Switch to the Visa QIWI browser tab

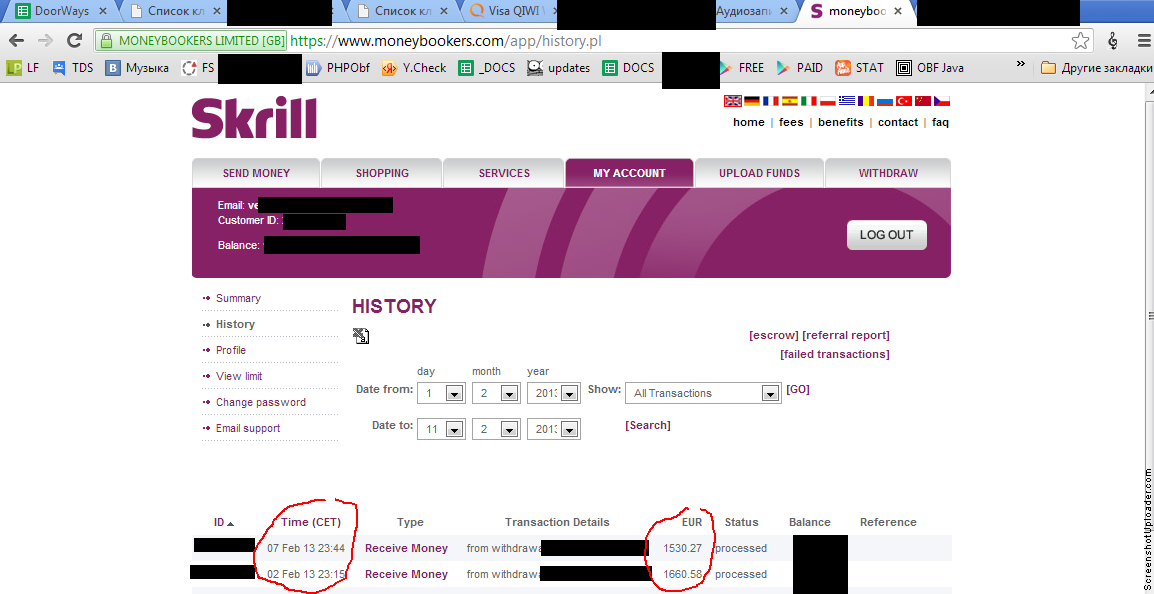[x=508, y=11]
